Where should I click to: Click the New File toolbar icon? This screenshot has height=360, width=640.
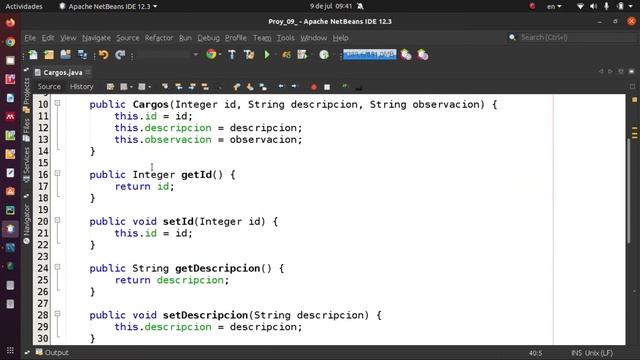click(x=33, y=55)
